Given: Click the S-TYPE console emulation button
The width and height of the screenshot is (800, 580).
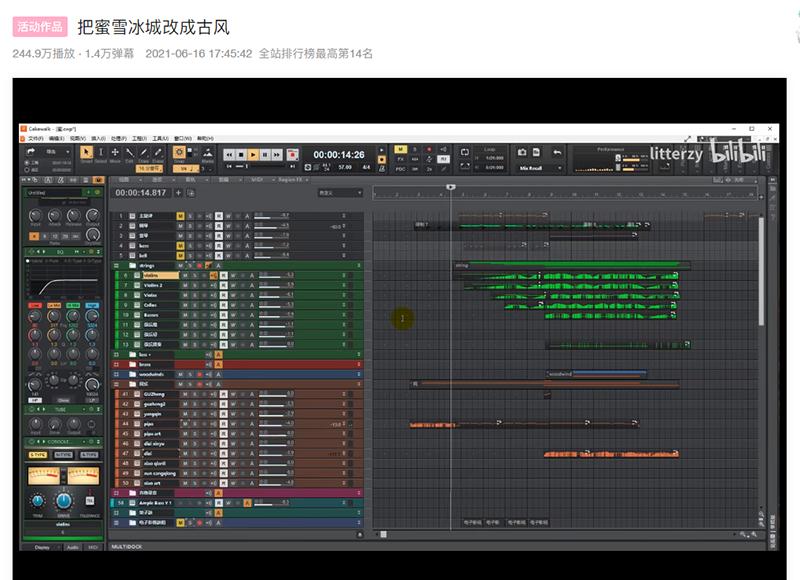Looking at the screenshot, I should (38, 454).
